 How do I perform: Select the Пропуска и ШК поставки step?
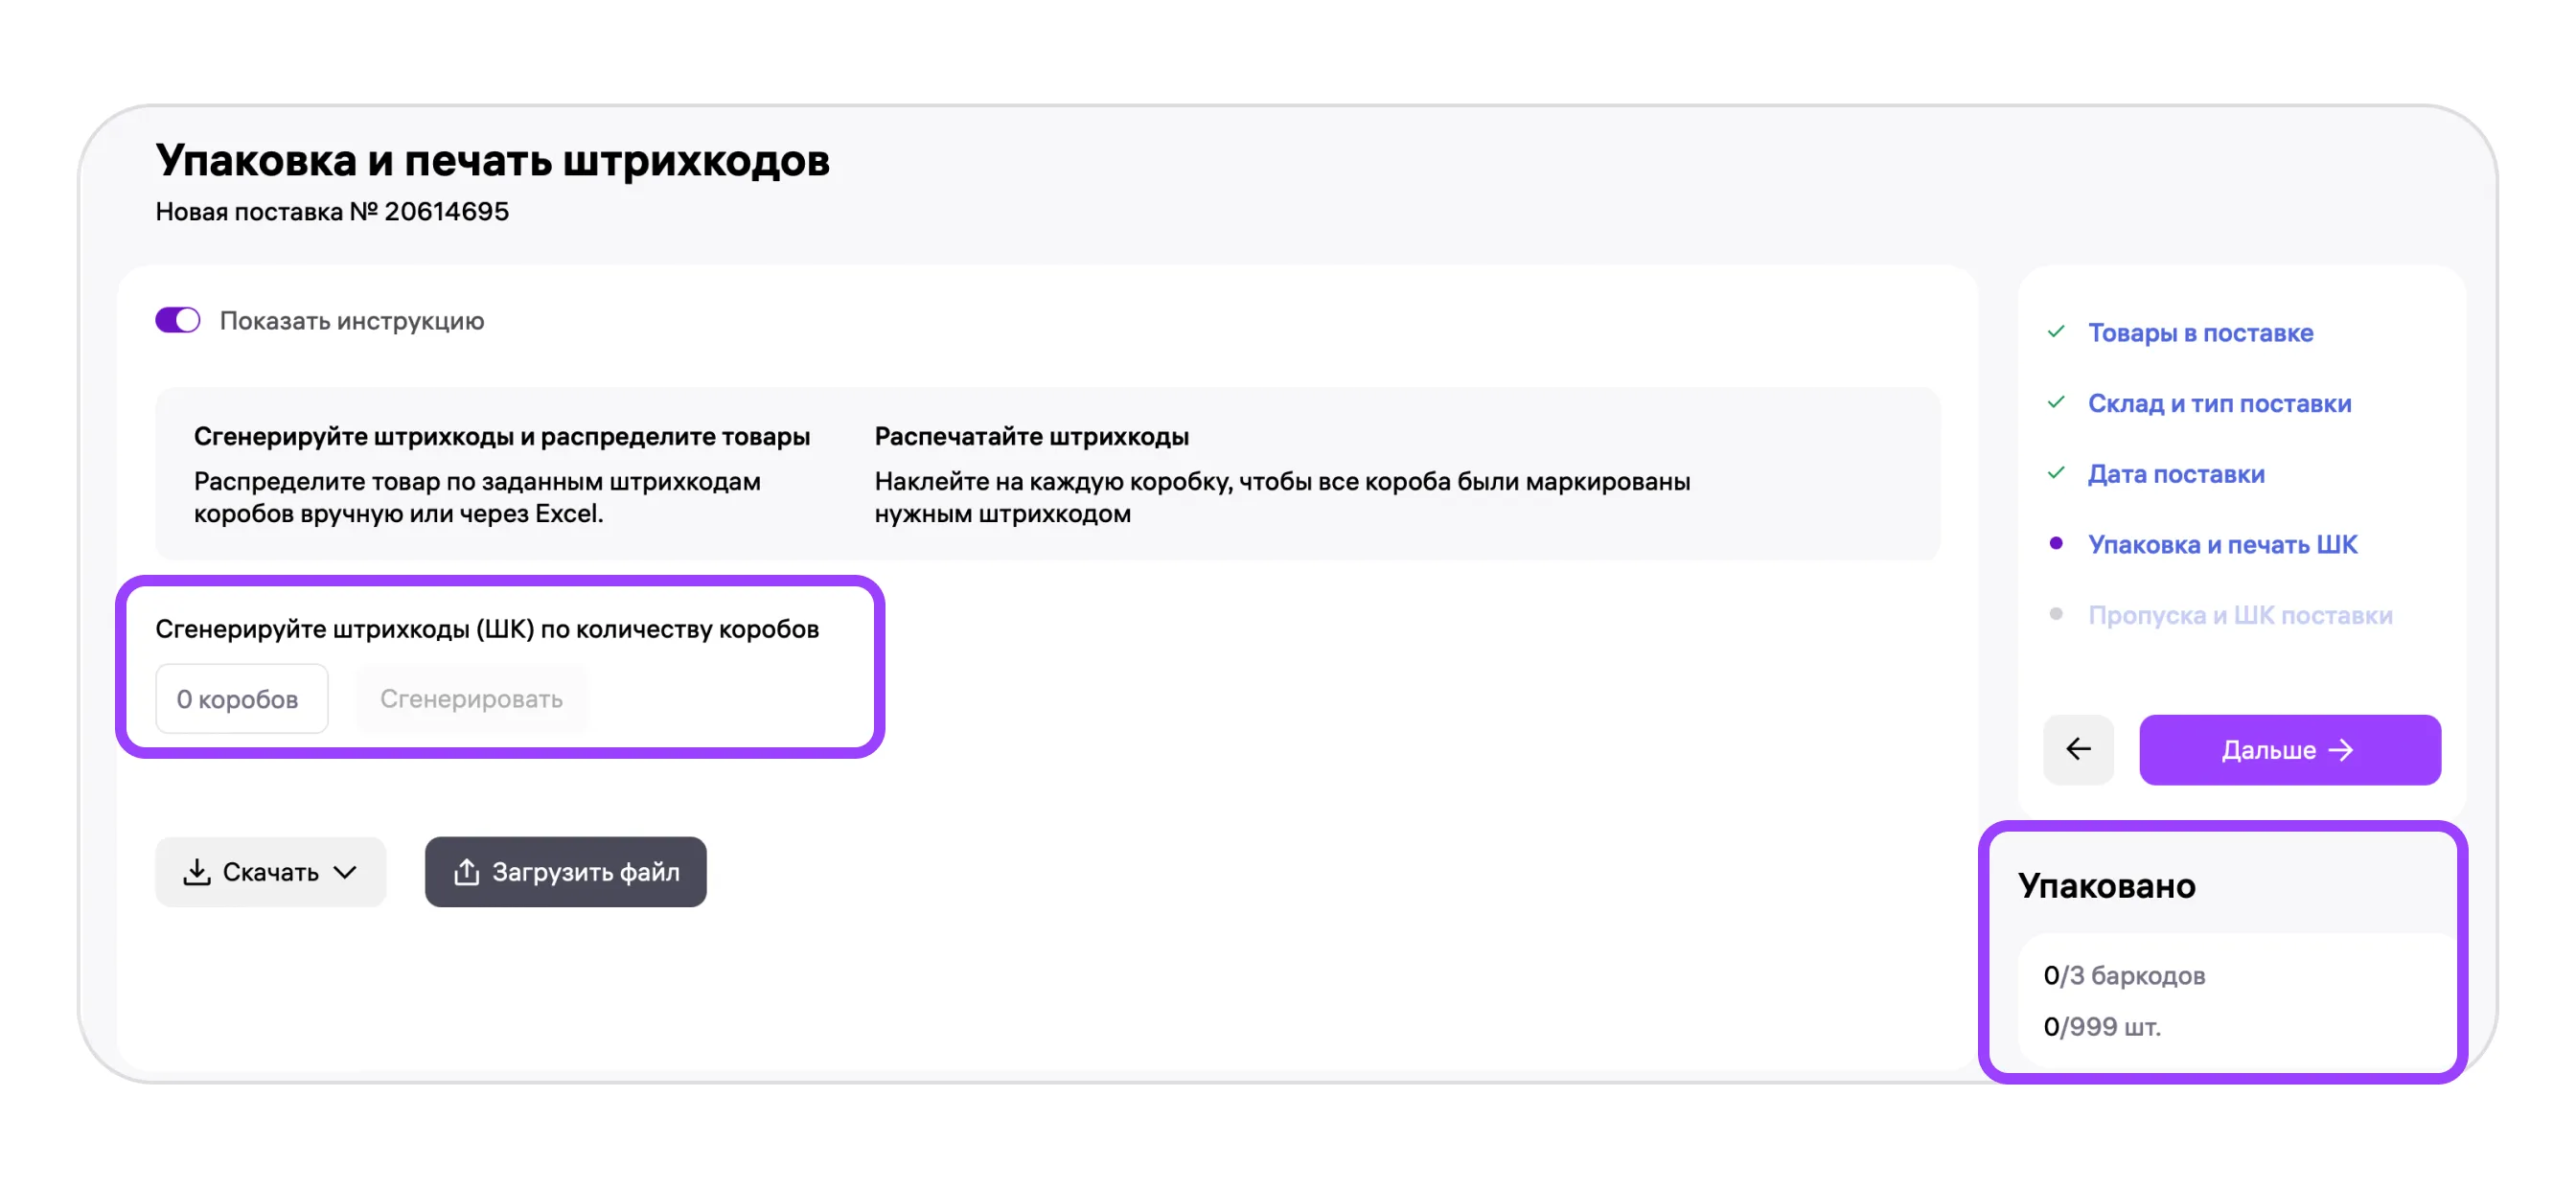2239,615
